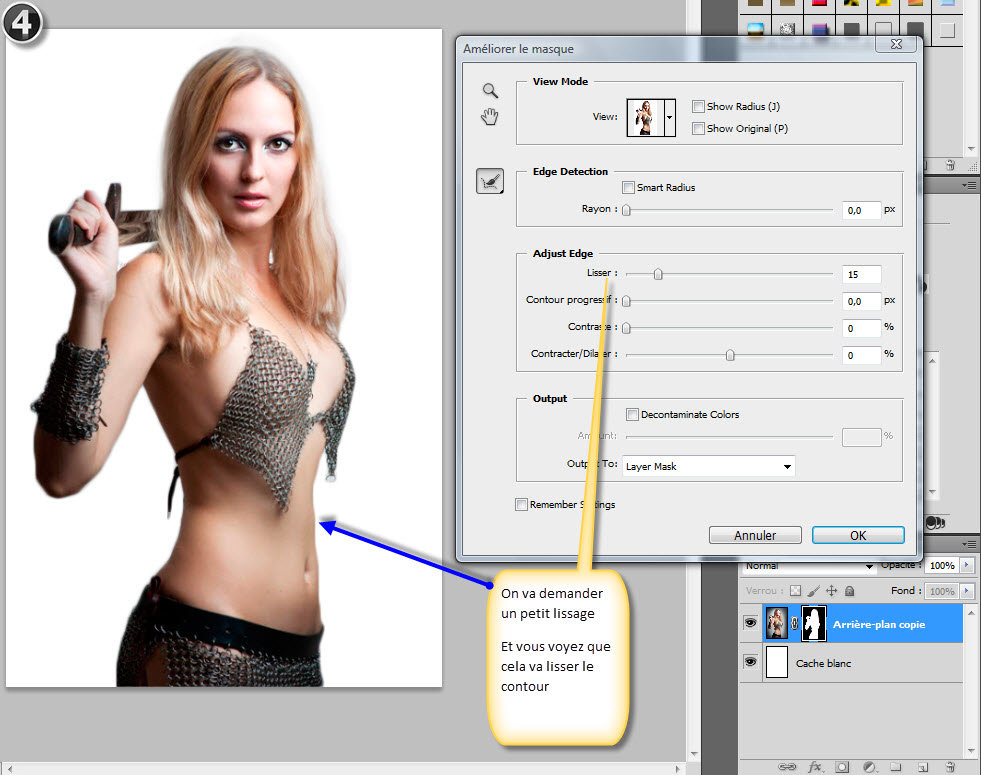This screenshot has width=981, height=775.
Task: Open the View mode thumbnail dropdown
Action: [670, 117]
